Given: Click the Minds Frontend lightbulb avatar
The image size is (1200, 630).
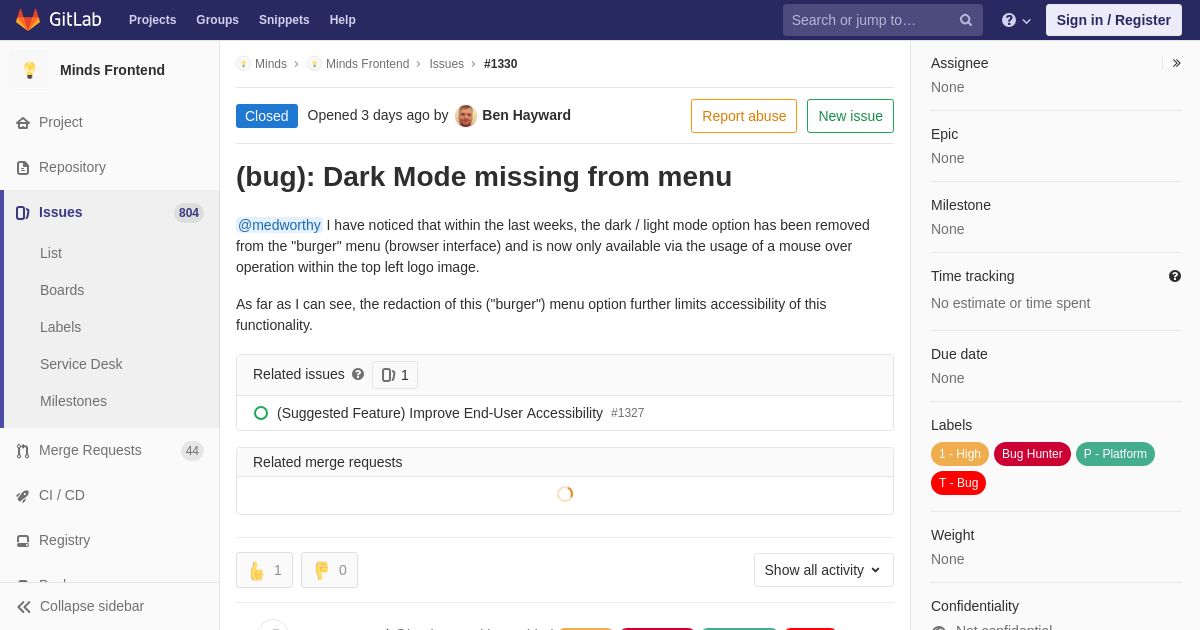Looking at the screenshot, I should pyautogui.click(x=30, y=70).
